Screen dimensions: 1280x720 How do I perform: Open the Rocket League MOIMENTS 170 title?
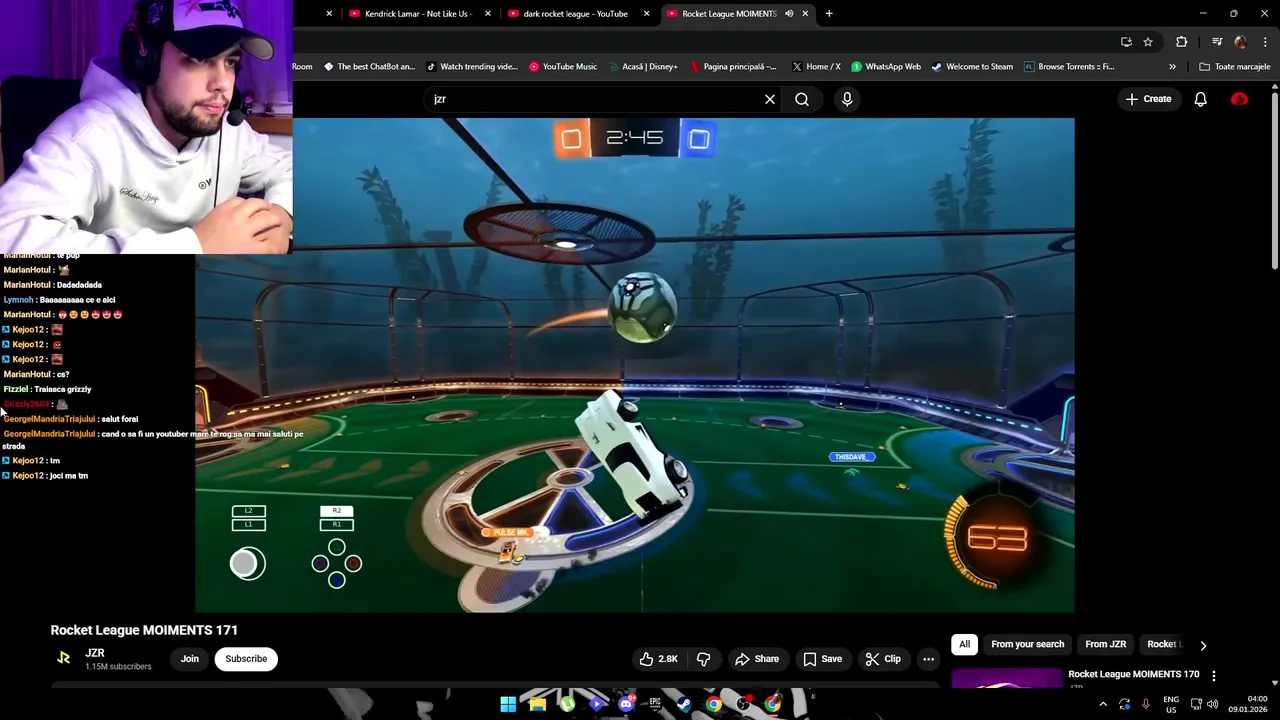[x=1133, y=674]
